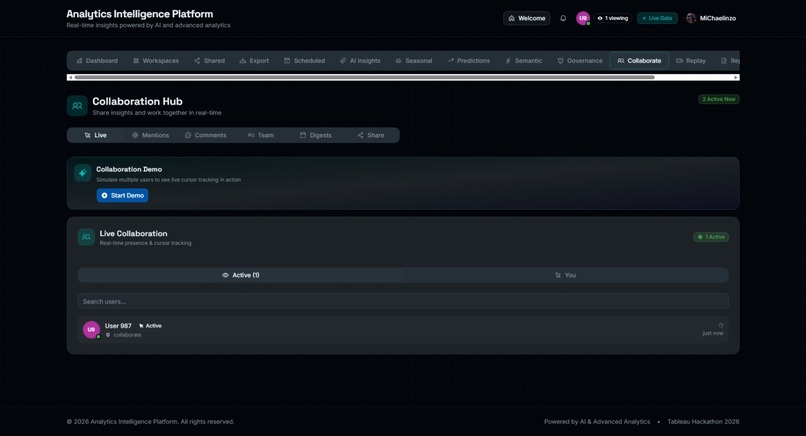Open the Replay tab
This screenshot has width=806, height=436.
pyautogui.click(x=691, y=61)
